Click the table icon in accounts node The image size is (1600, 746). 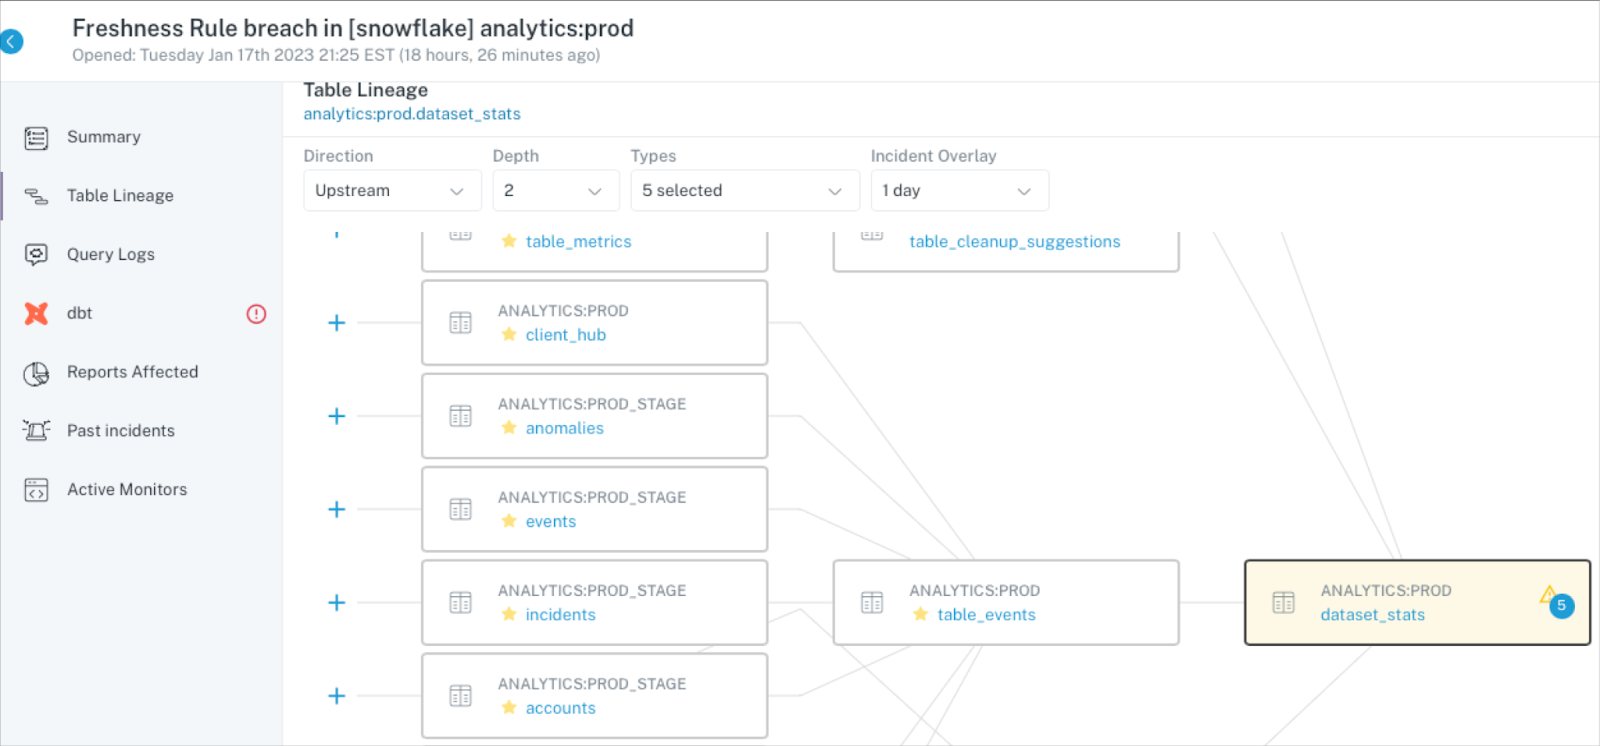[460, 696]
